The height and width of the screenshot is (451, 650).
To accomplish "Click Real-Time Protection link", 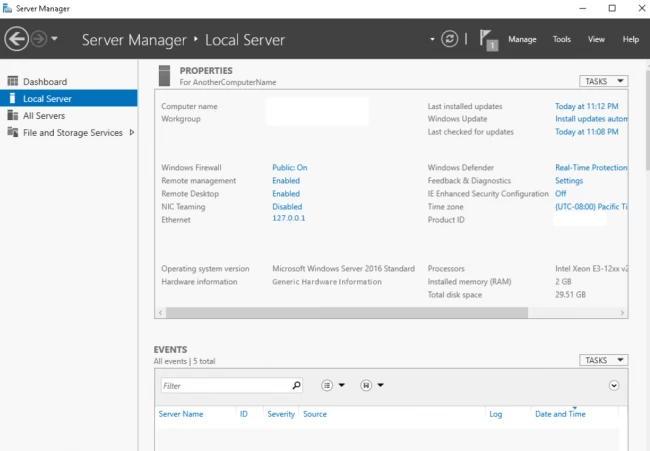I will tap(592, 167).
